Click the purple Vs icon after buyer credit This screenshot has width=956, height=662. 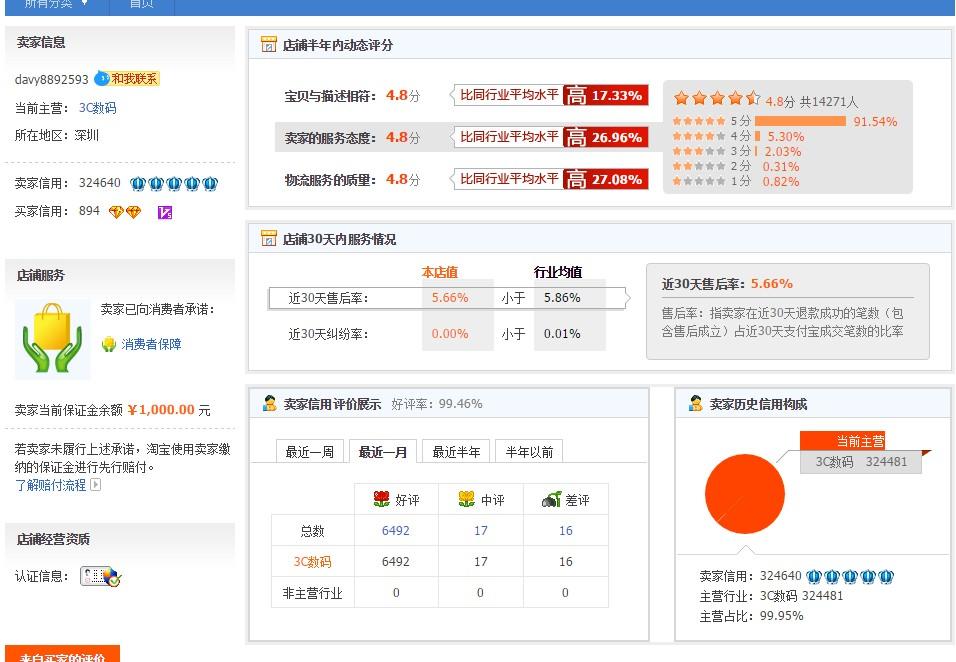[164, 211]
